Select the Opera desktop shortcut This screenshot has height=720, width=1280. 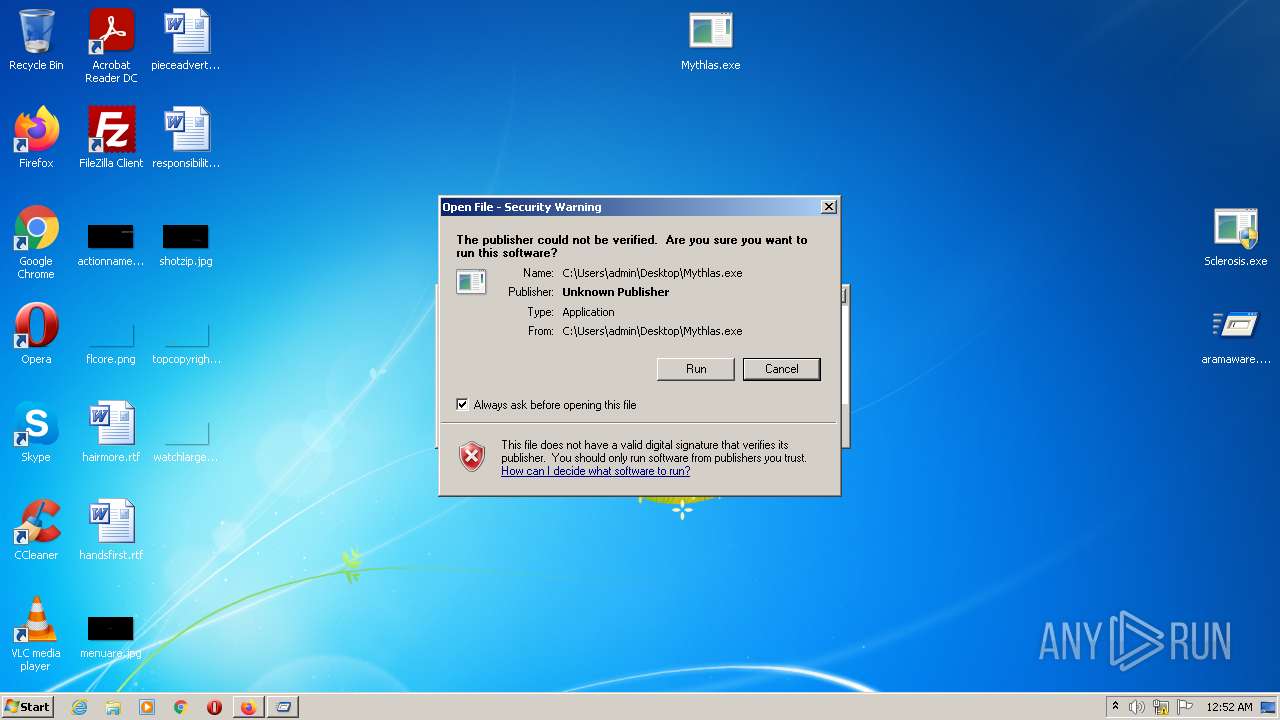(36, 334)
